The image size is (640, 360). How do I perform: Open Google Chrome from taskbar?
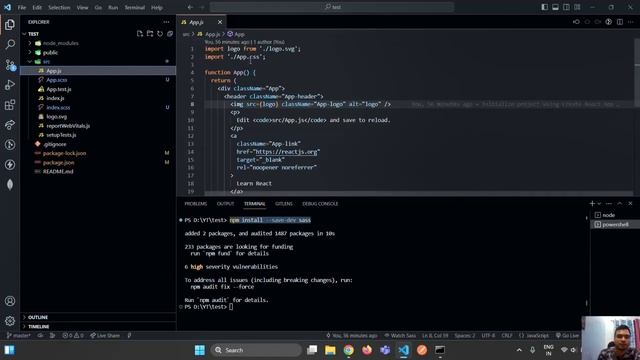[x=349, y=350]
